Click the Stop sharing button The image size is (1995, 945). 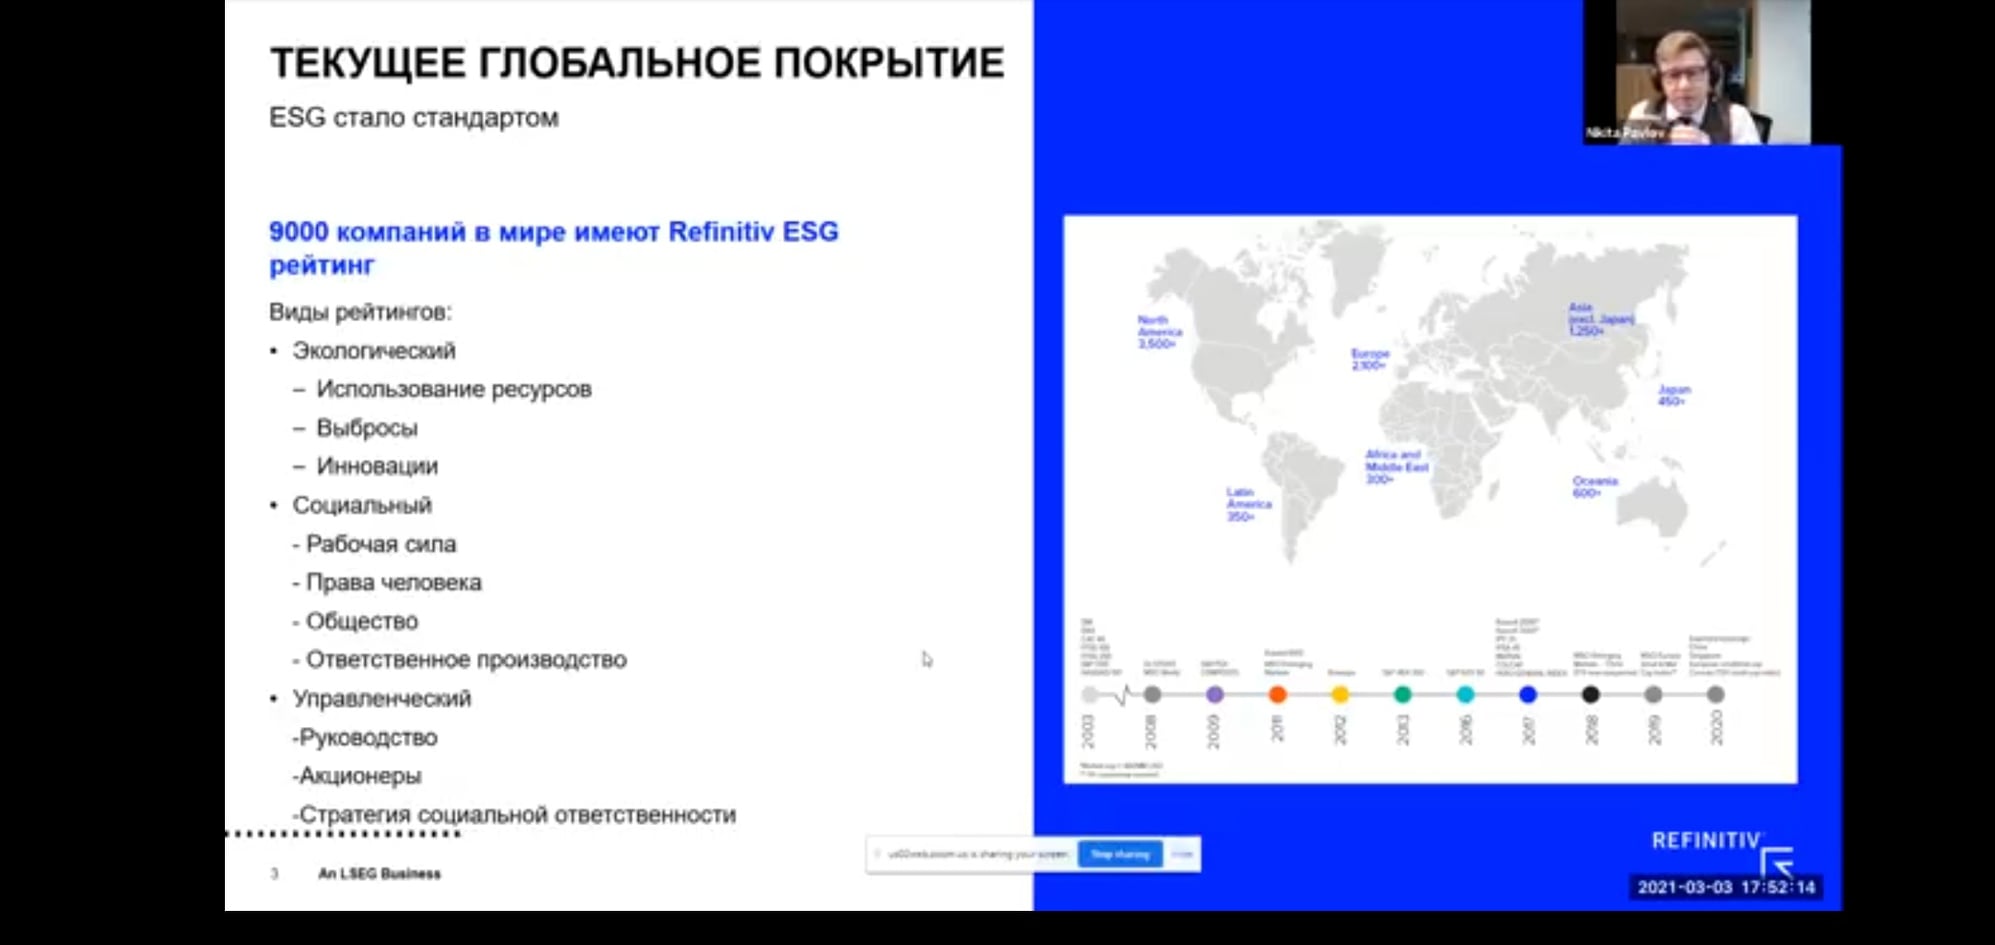[1120, 854]
